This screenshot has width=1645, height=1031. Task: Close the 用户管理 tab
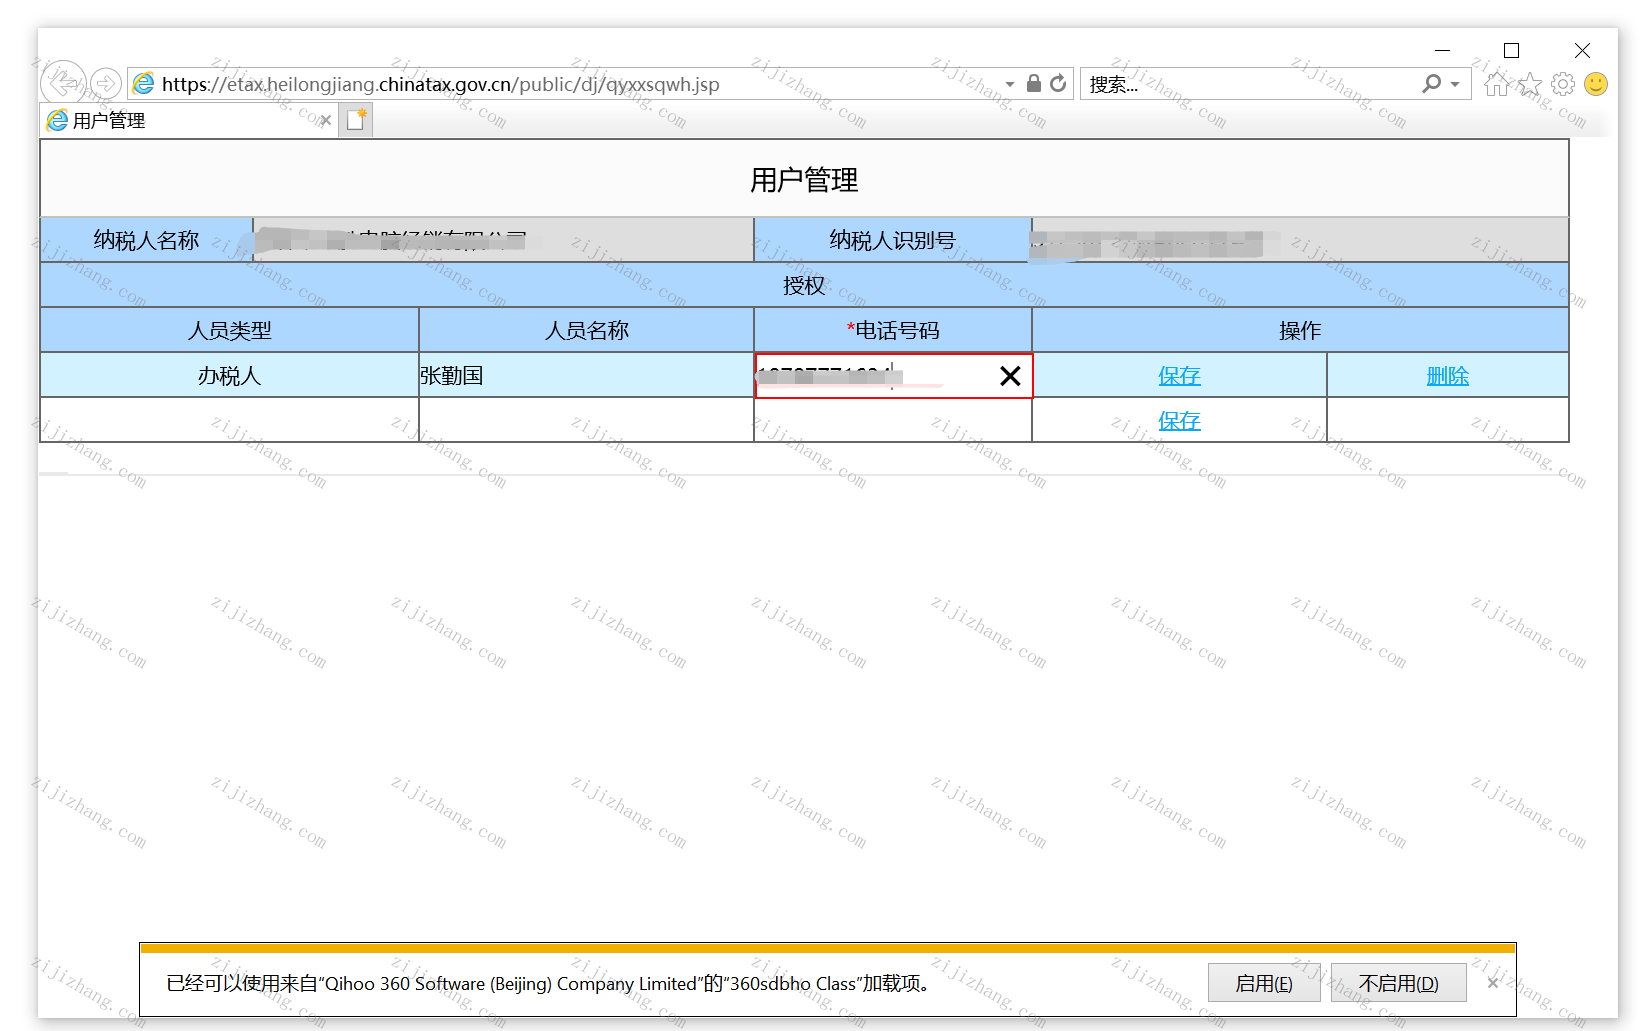pyautogui.click(x=325, y=121)
